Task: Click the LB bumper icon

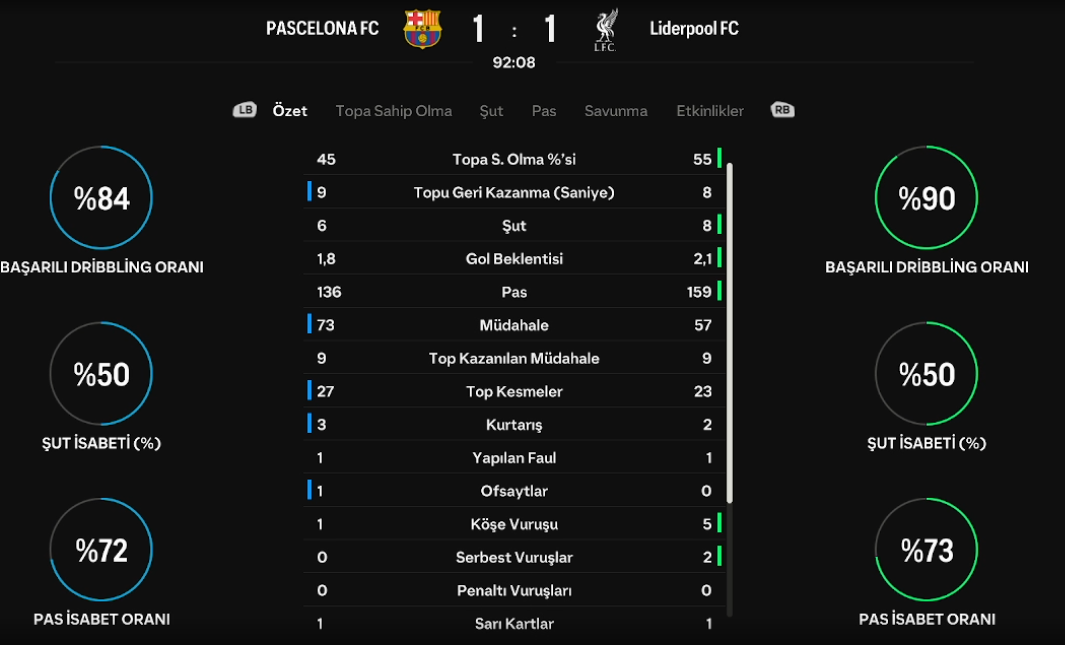Action: point(245,110)
